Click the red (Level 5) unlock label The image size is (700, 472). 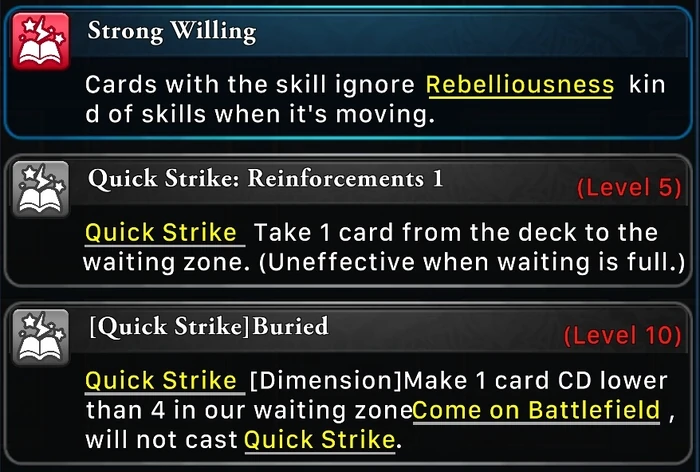[x=629, y=188]
